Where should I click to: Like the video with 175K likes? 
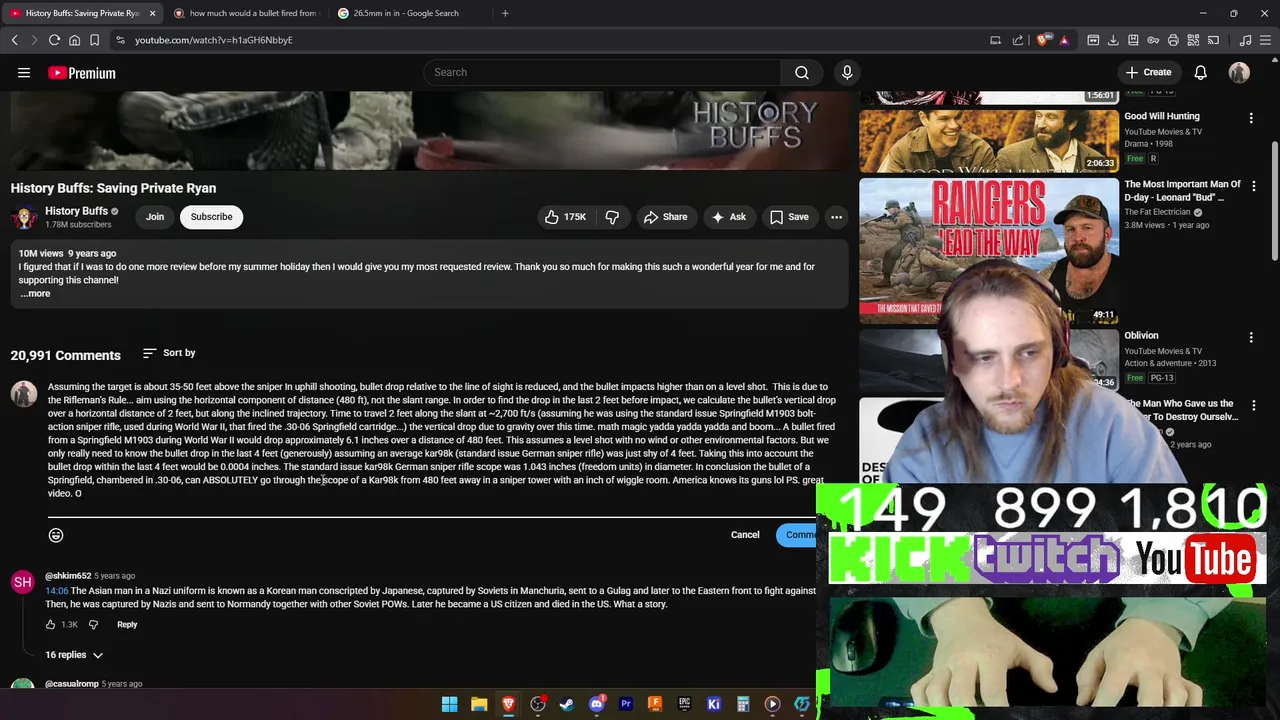pos(566,217)
